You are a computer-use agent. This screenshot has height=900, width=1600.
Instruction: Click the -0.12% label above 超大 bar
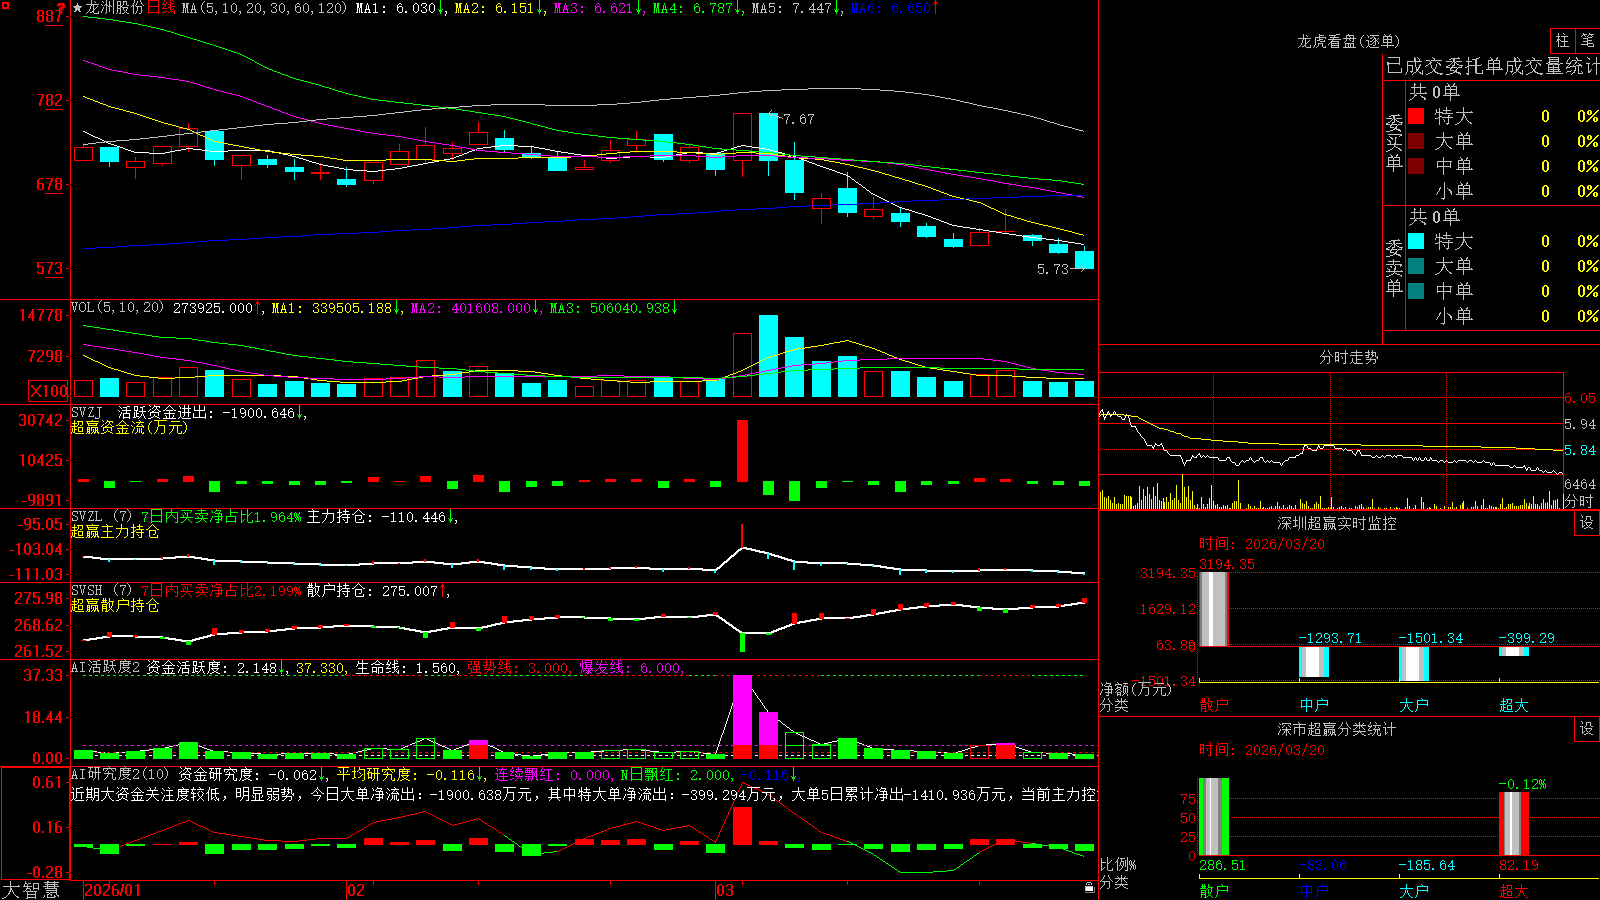pyautogui.click(x=1522, y=784)
